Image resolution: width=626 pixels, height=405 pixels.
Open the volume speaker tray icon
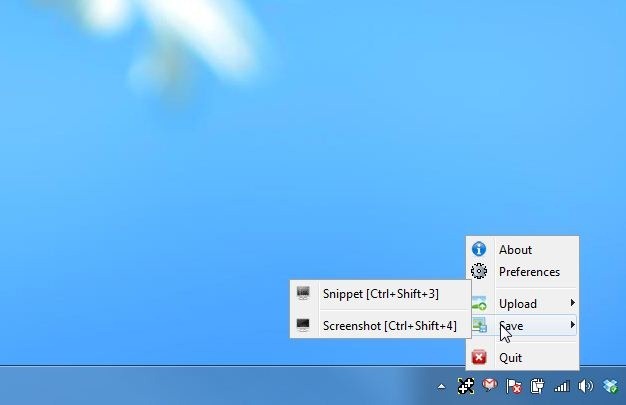point(586,386)
